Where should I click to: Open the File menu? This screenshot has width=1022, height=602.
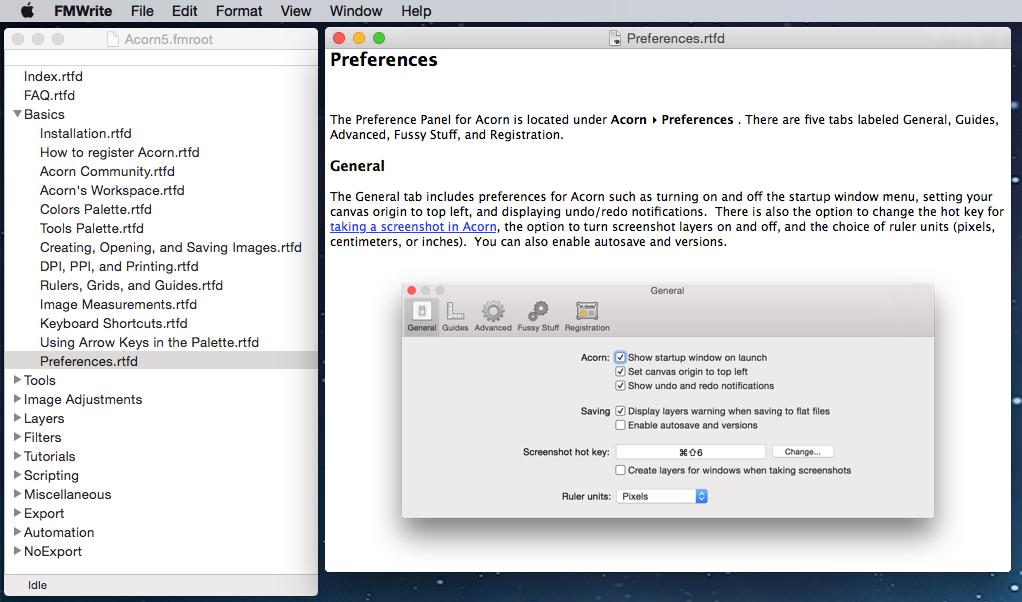tap(141, 11)
